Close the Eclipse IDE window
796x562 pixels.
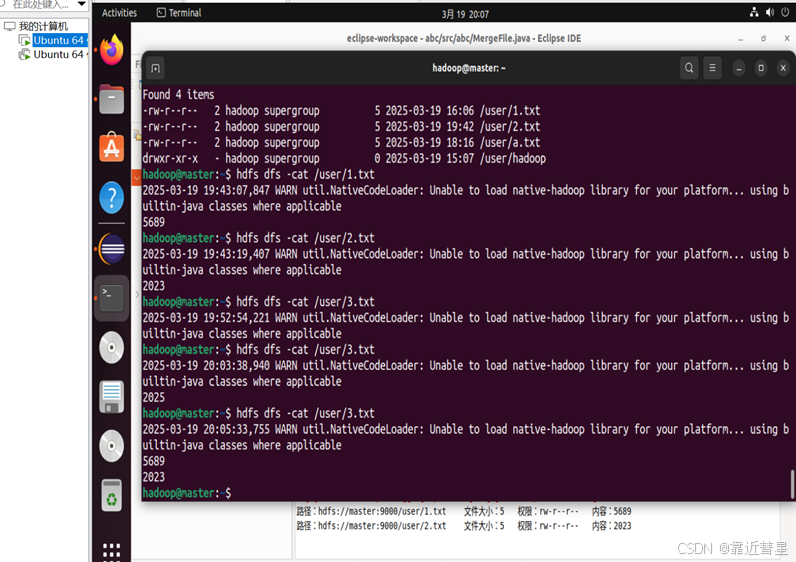click(x=787, y=39)
